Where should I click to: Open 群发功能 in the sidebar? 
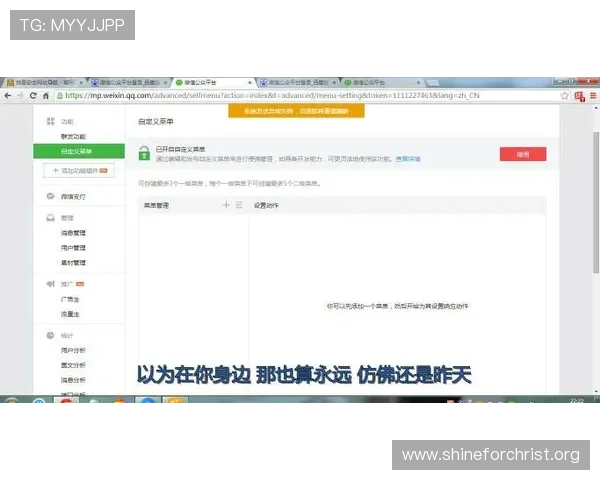(x=73, y=136)
